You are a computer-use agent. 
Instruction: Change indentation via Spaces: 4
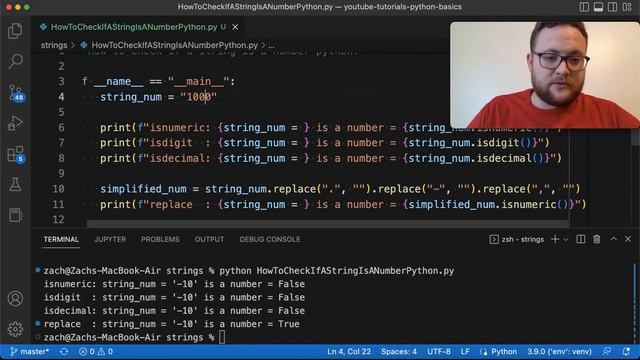399,351
